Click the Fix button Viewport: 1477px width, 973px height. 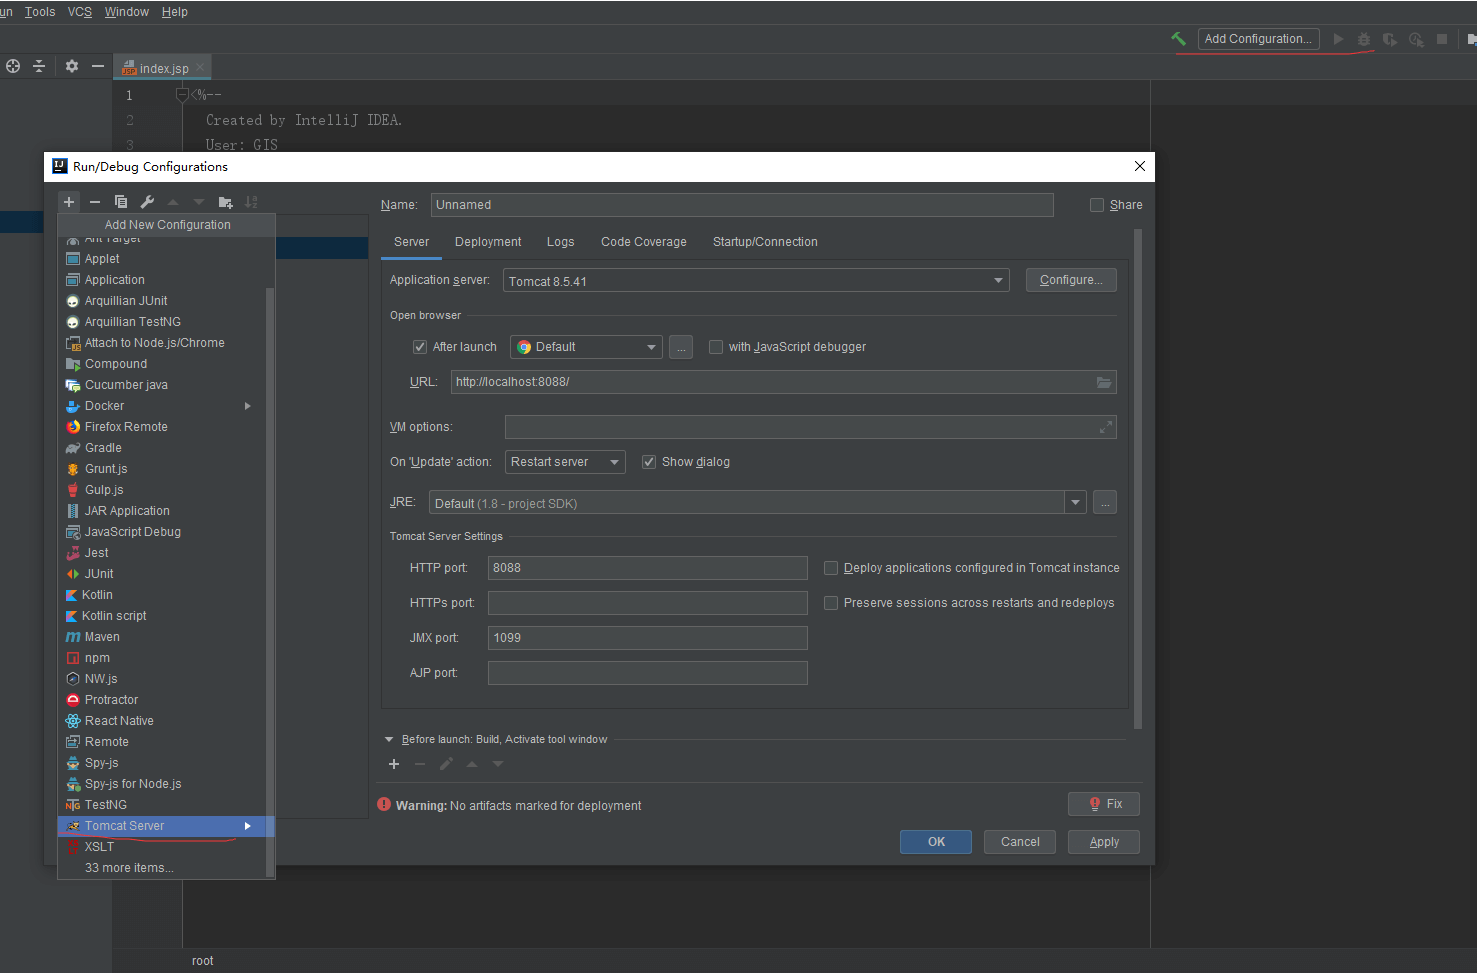(x=1104, y=804)
